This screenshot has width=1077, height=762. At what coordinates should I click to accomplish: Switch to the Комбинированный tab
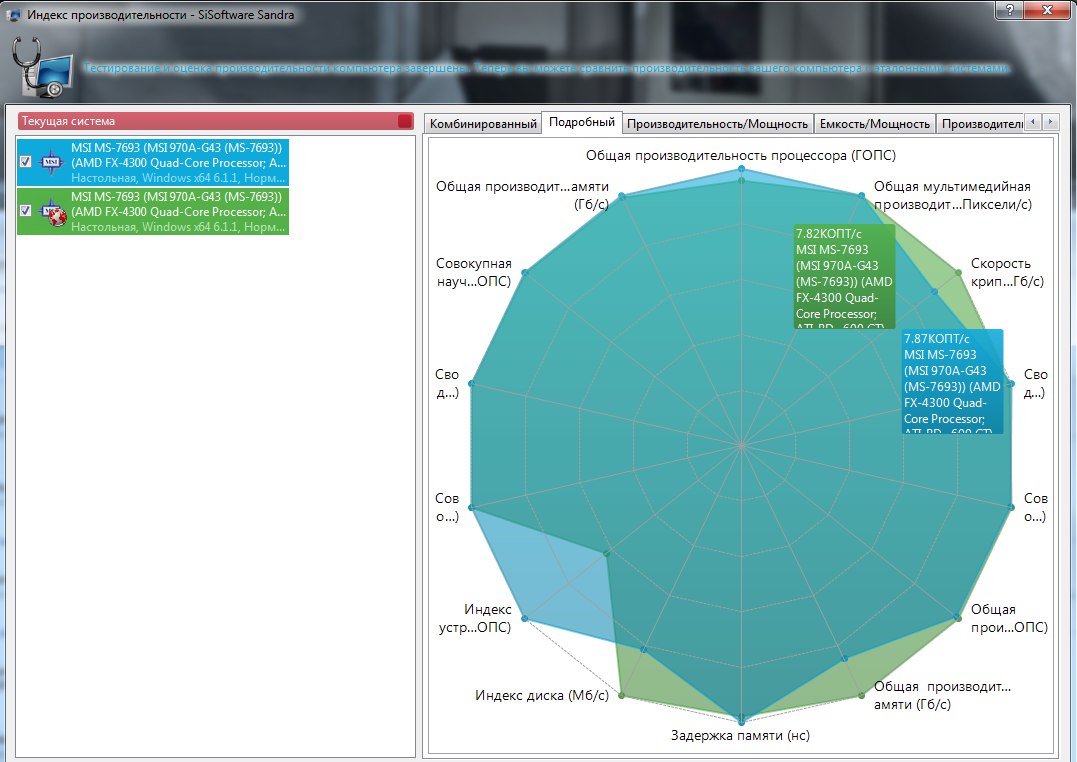[x=482, y=124]
